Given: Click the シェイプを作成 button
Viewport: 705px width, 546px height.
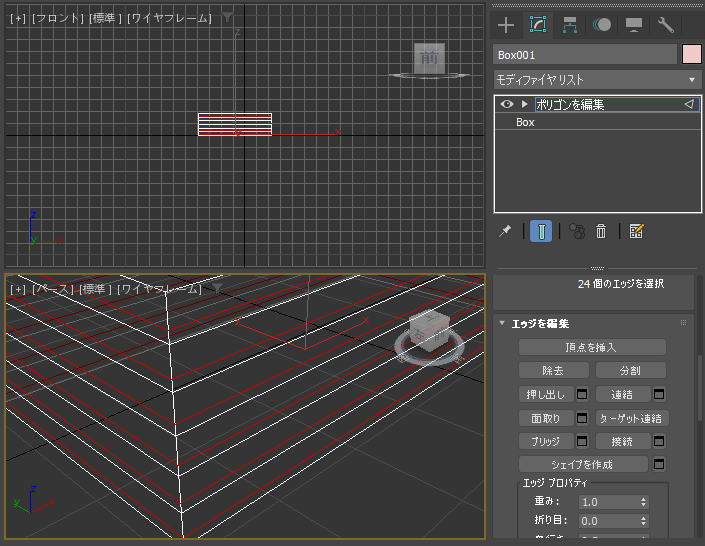Looking at the screenshot, I should pyautogui.click(x=583, y=464).
